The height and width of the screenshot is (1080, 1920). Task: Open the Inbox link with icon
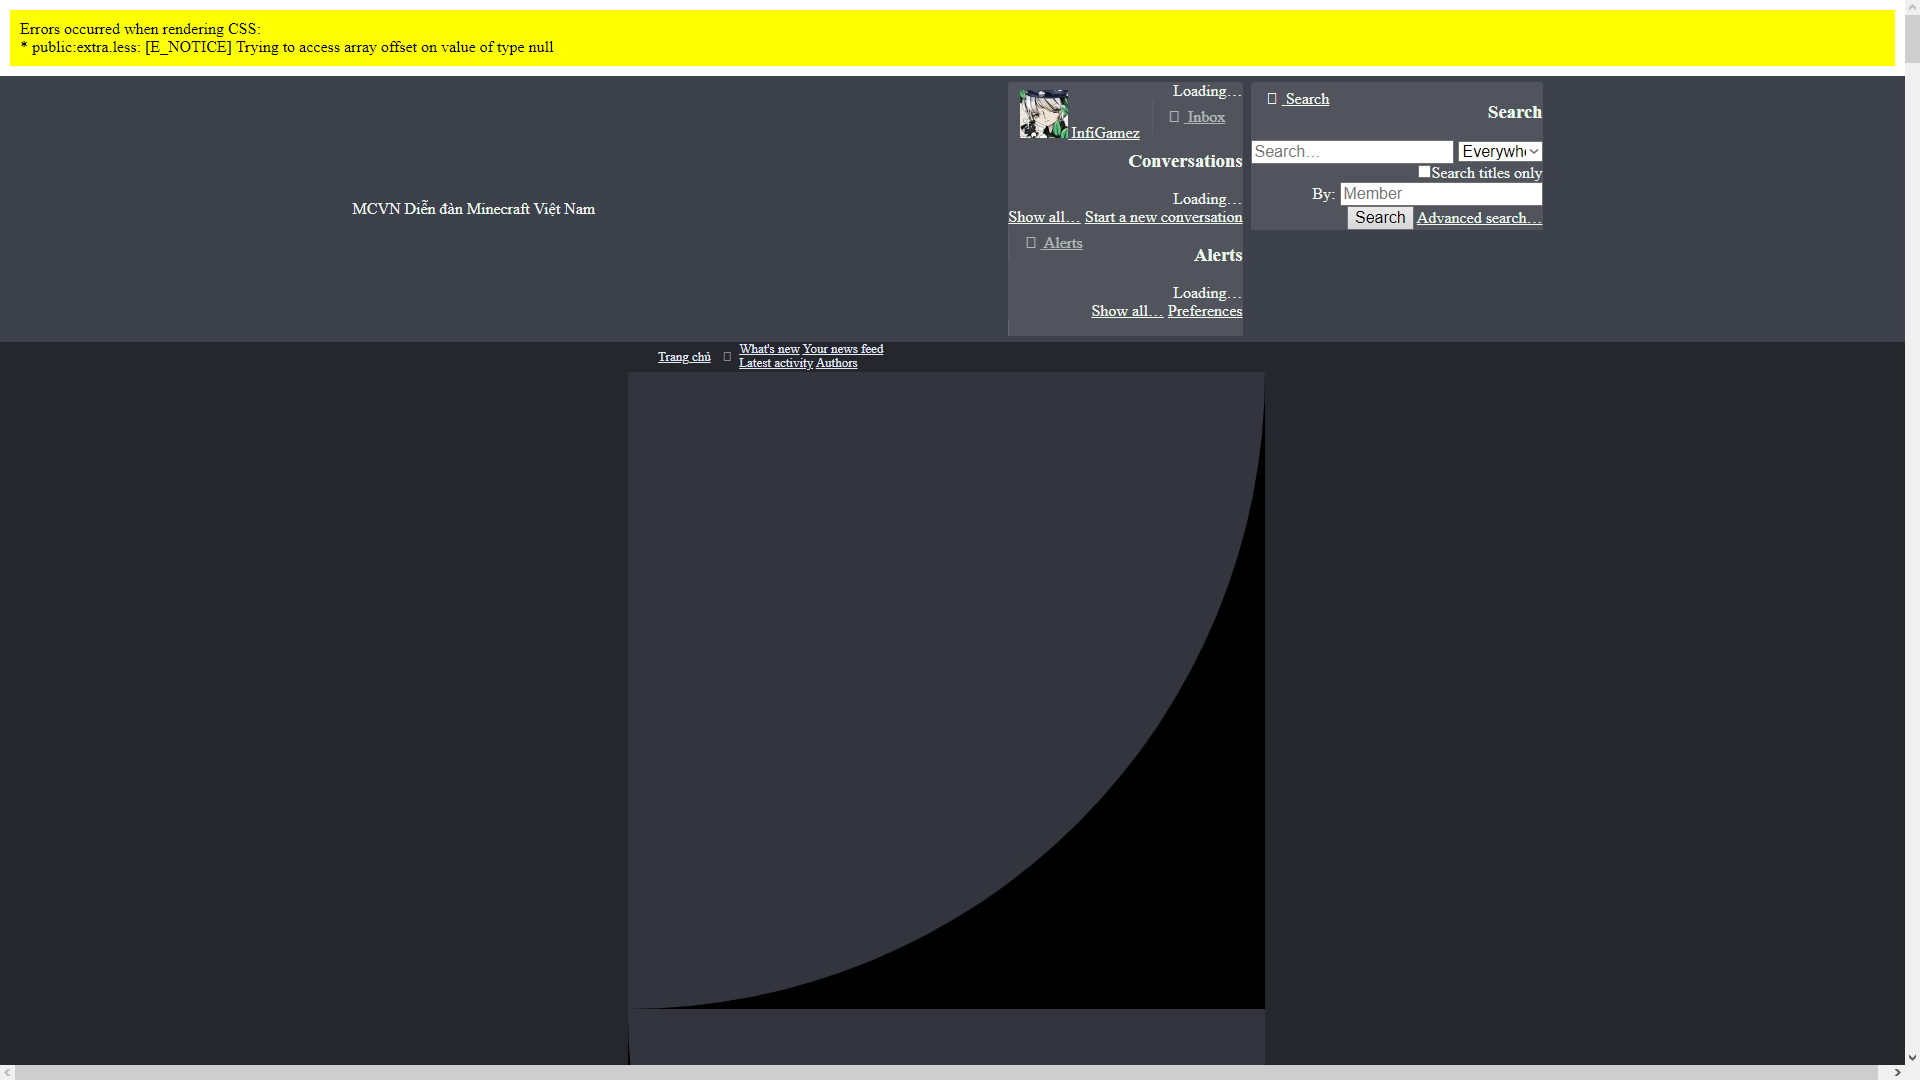point(1197,117)
